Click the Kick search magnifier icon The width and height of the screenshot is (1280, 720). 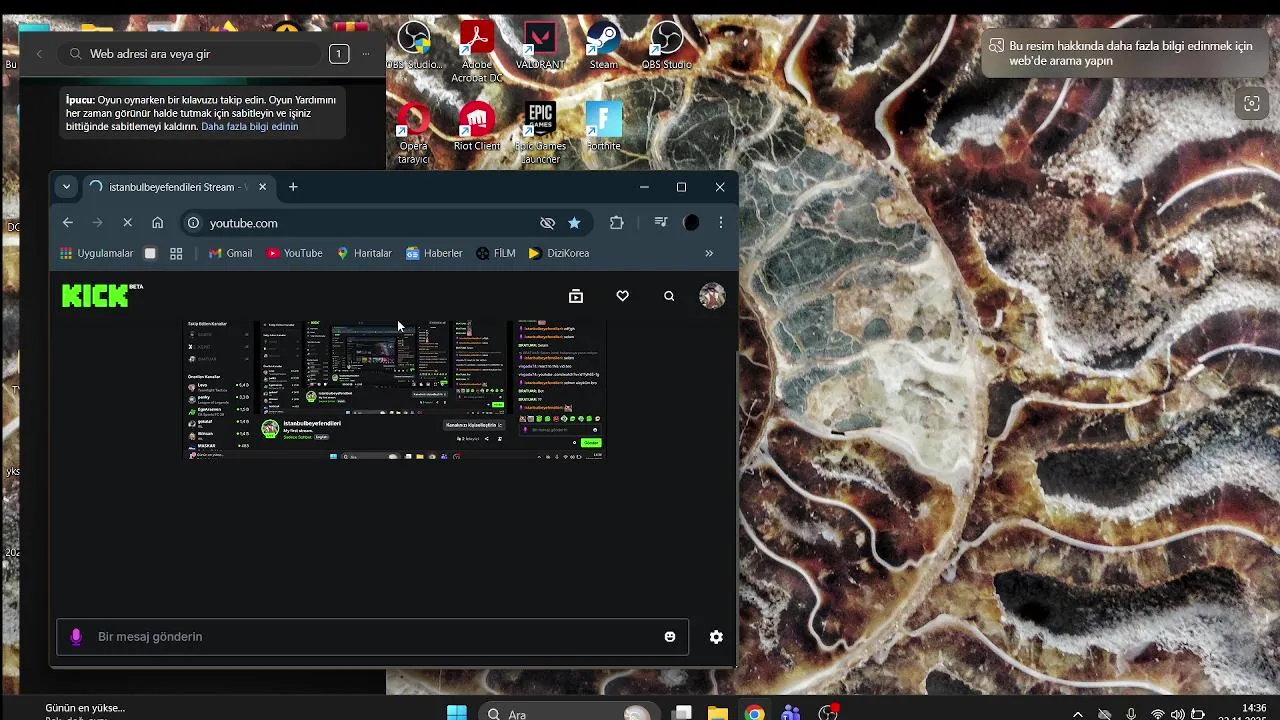(669, 296)
